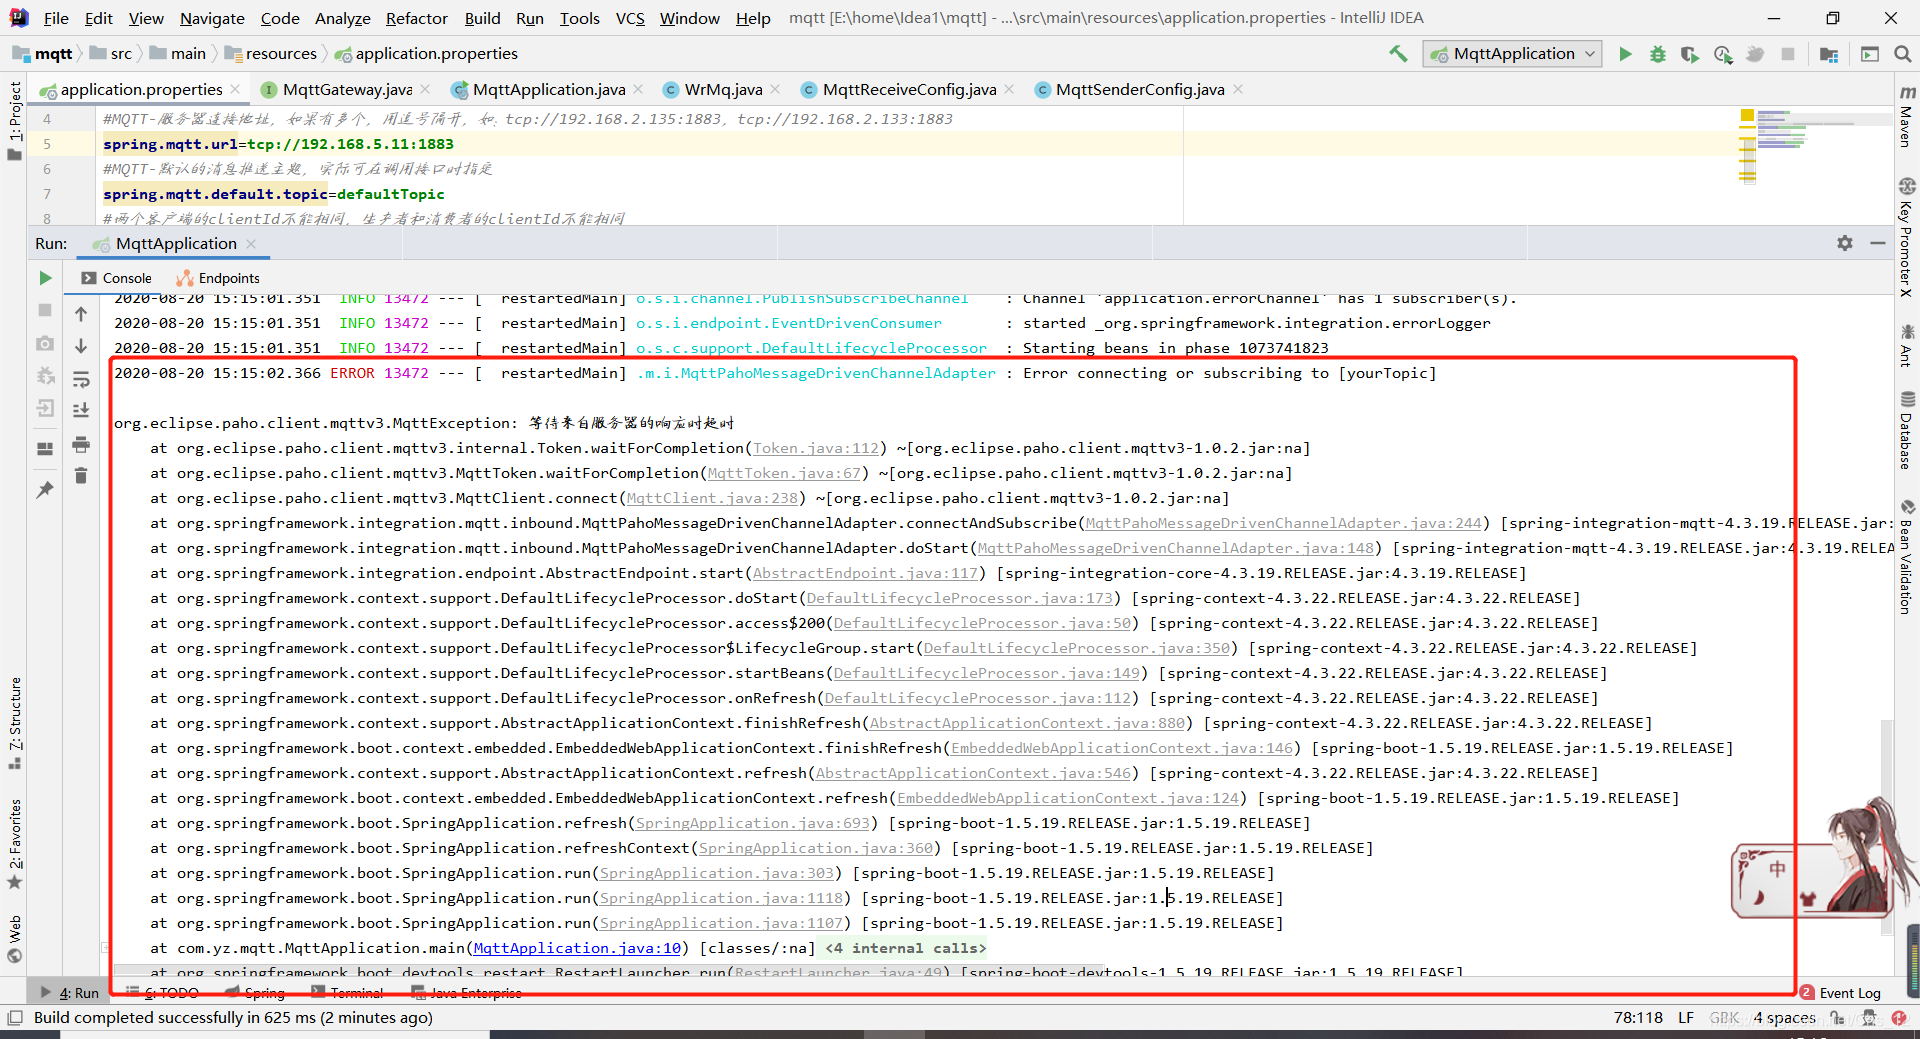This screenshot has width=1920, height=1039.
Task: Change the GBK file encoding in status bar
Action: point(1724,1018)
